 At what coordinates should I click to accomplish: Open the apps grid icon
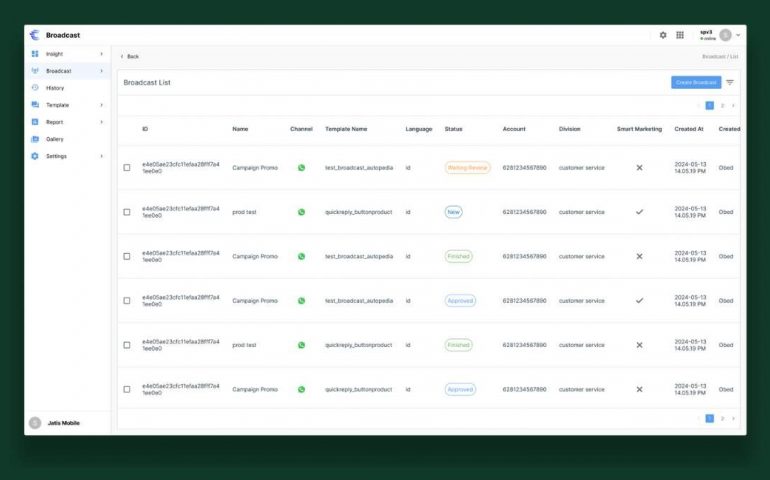[680, 35]
